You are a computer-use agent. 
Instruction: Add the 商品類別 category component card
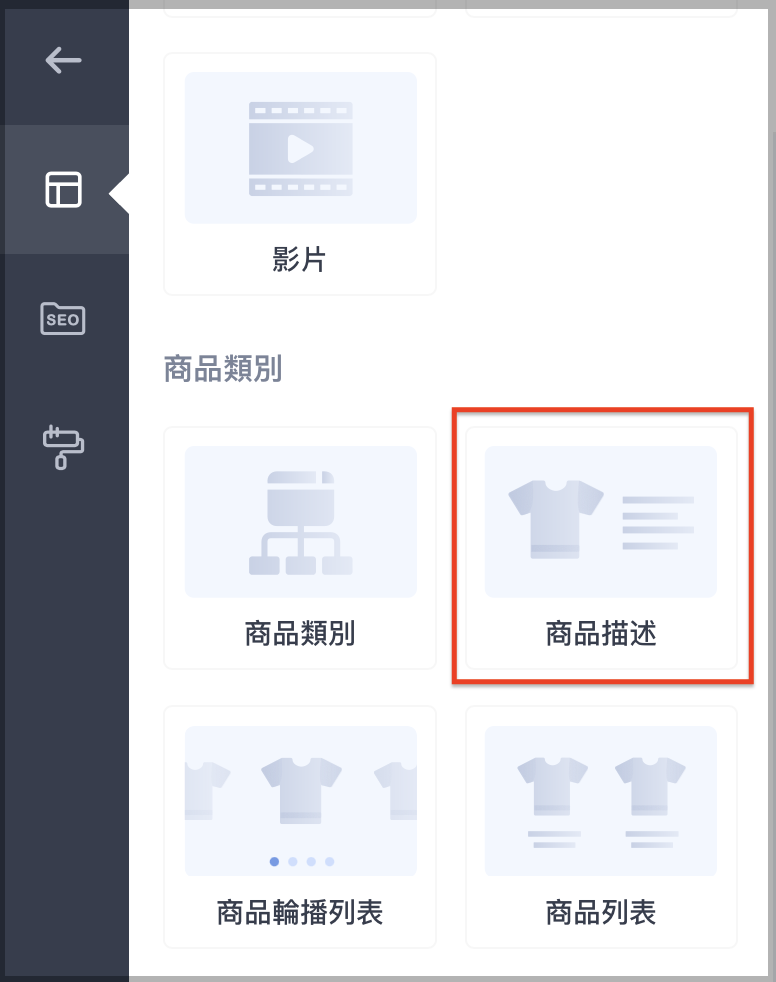click(x=300, y=548)
